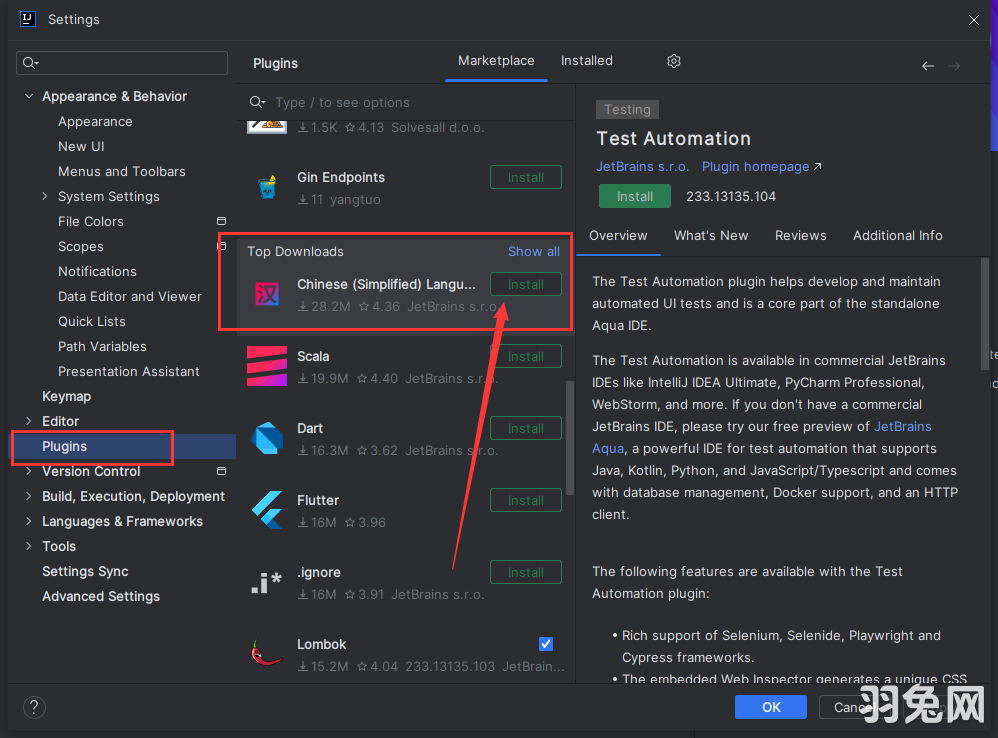Switch to the Marketplace tab
998x738 pixels.
(496, 61)
